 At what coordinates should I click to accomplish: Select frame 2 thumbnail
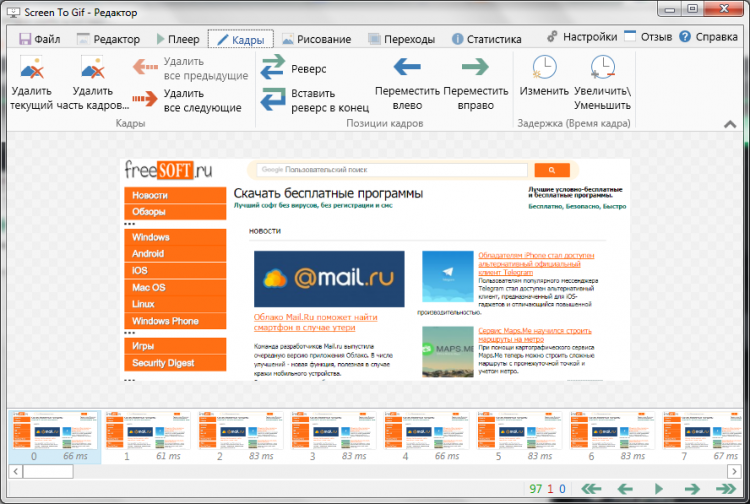(241, 430)
